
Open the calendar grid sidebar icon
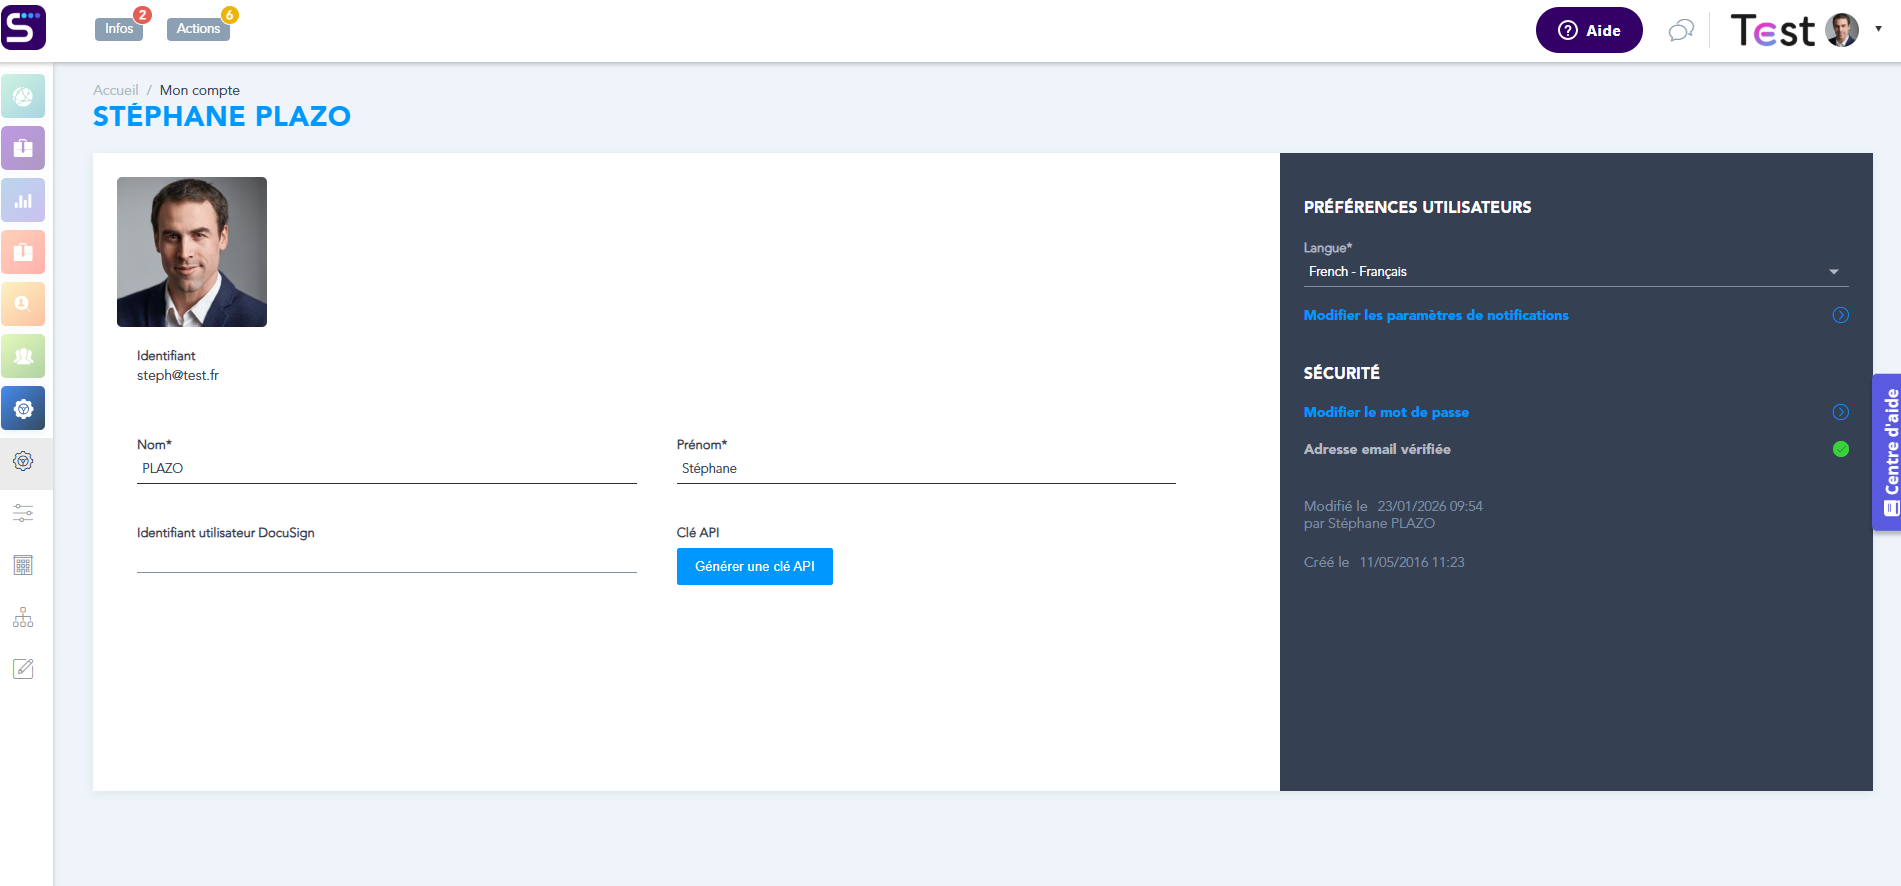coord(23,565)
